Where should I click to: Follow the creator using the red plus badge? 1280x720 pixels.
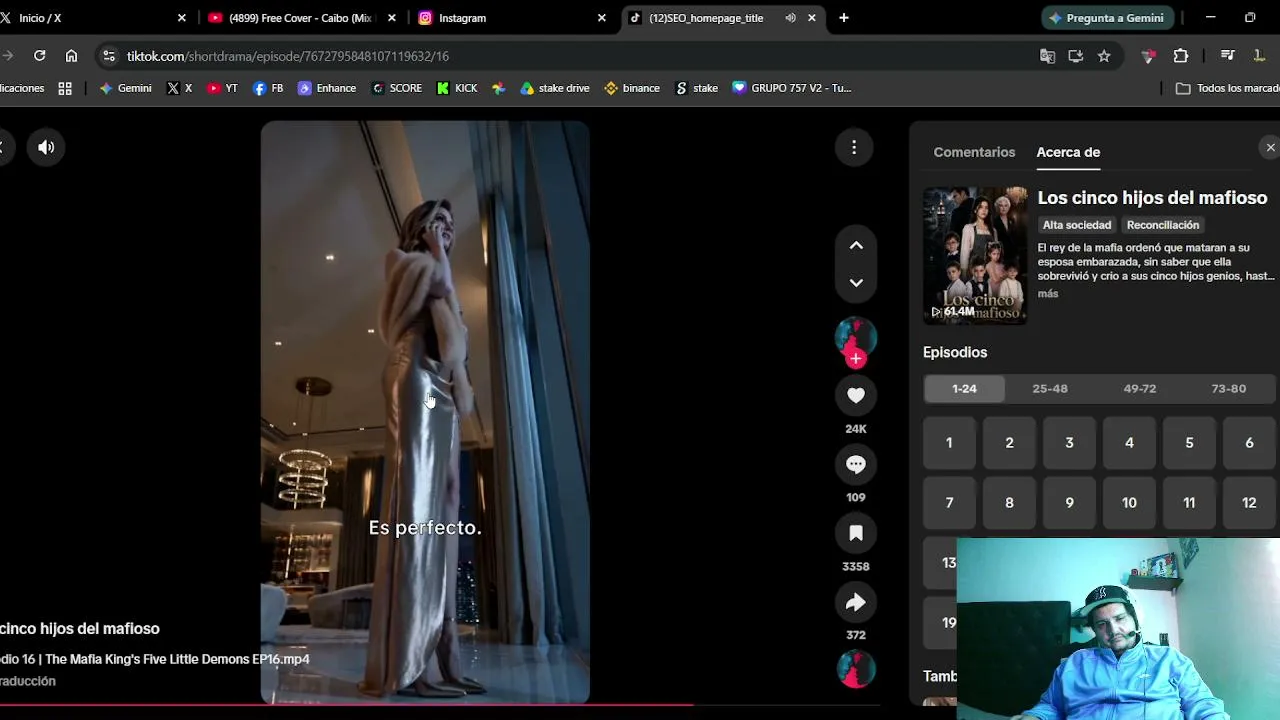(x=856, y=358)
